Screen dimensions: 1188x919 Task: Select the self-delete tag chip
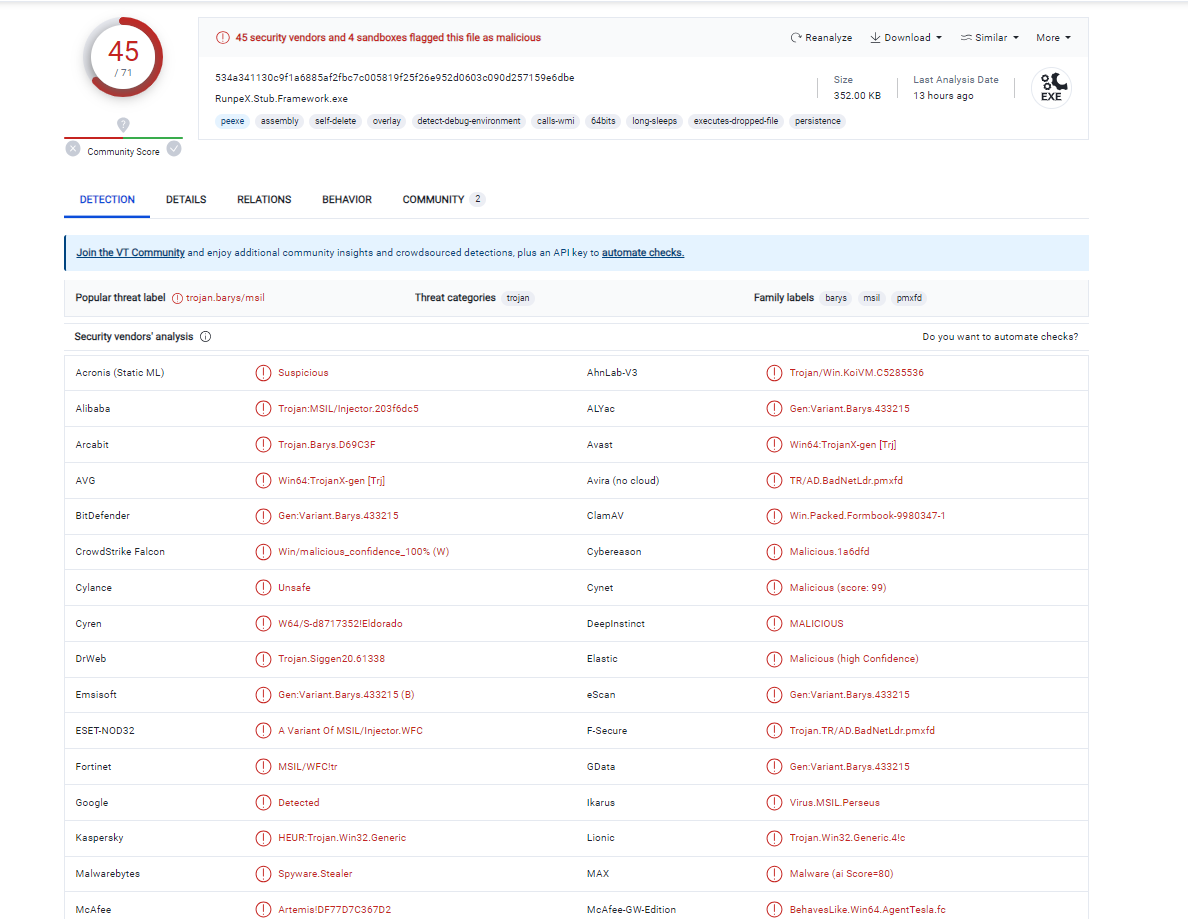(335, 121)
